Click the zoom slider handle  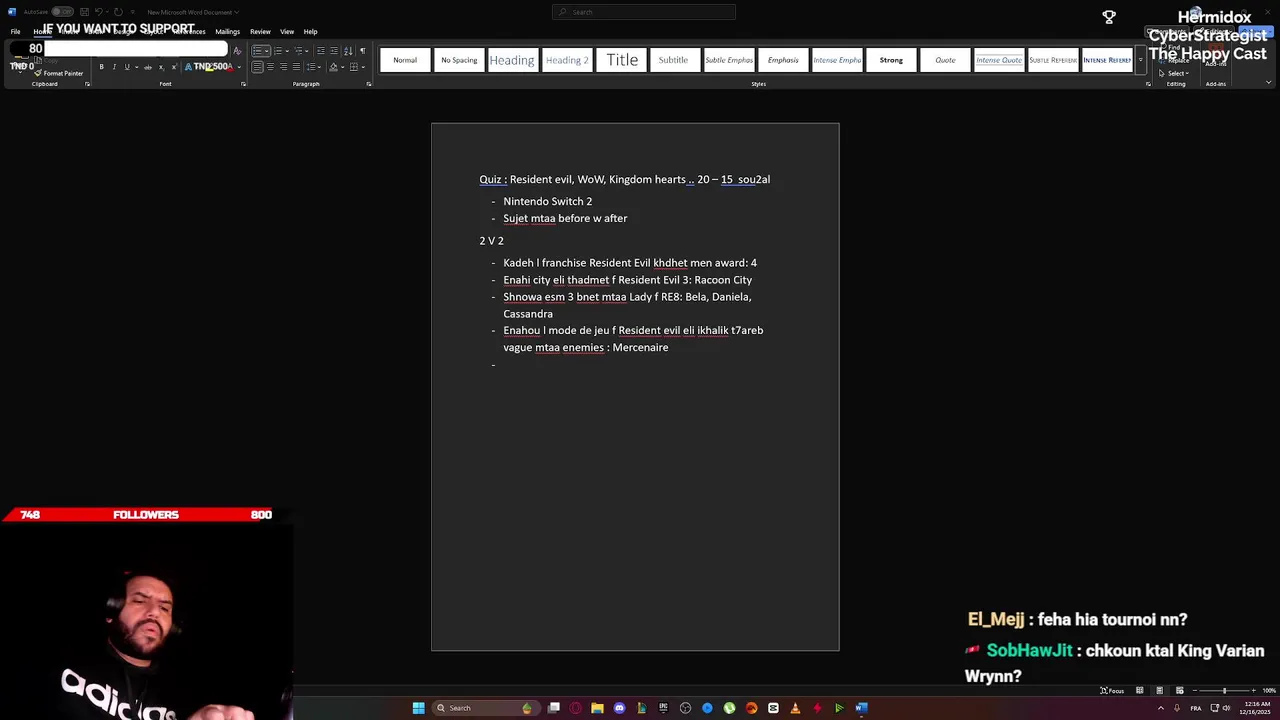pos(1224,690)
